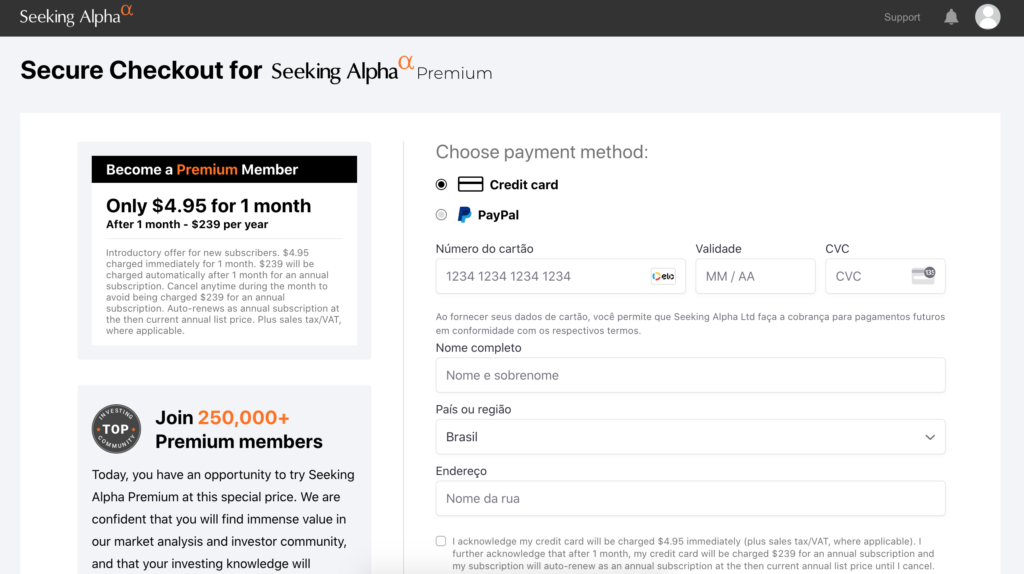Click 'Choose payment method:' heading
This screenshot has width=1024, height=574.
542,151
